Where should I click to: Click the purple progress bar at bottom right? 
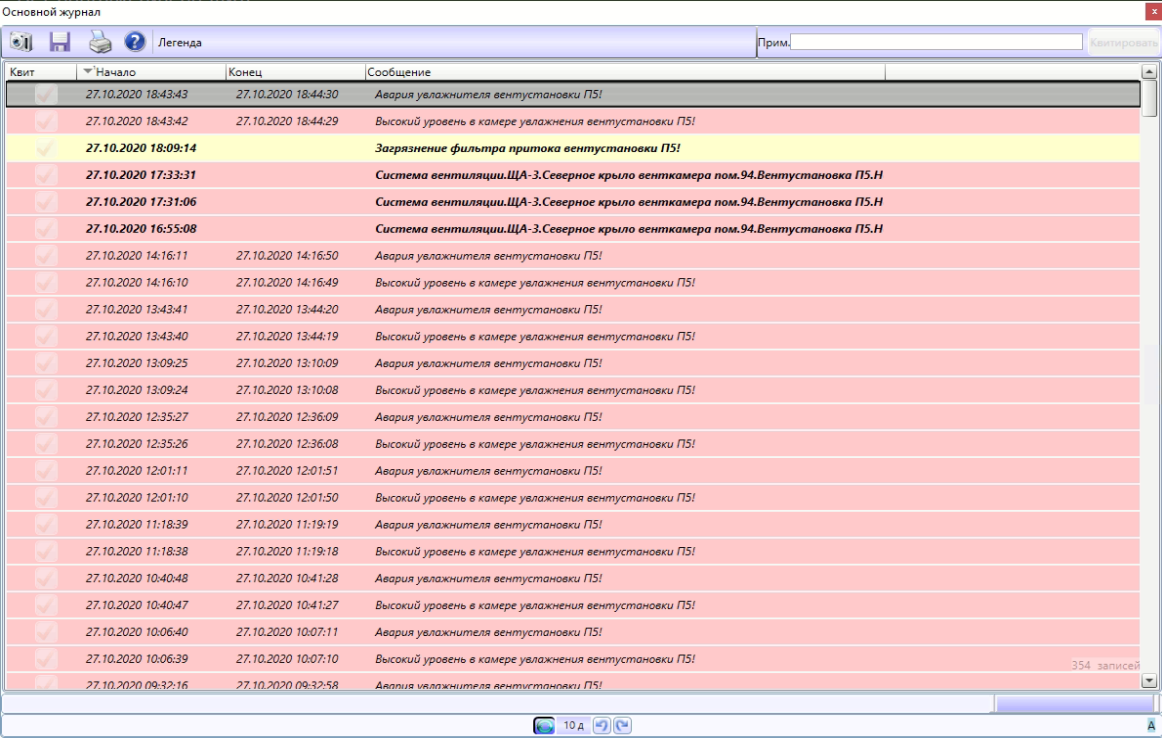pos(1073,704)
